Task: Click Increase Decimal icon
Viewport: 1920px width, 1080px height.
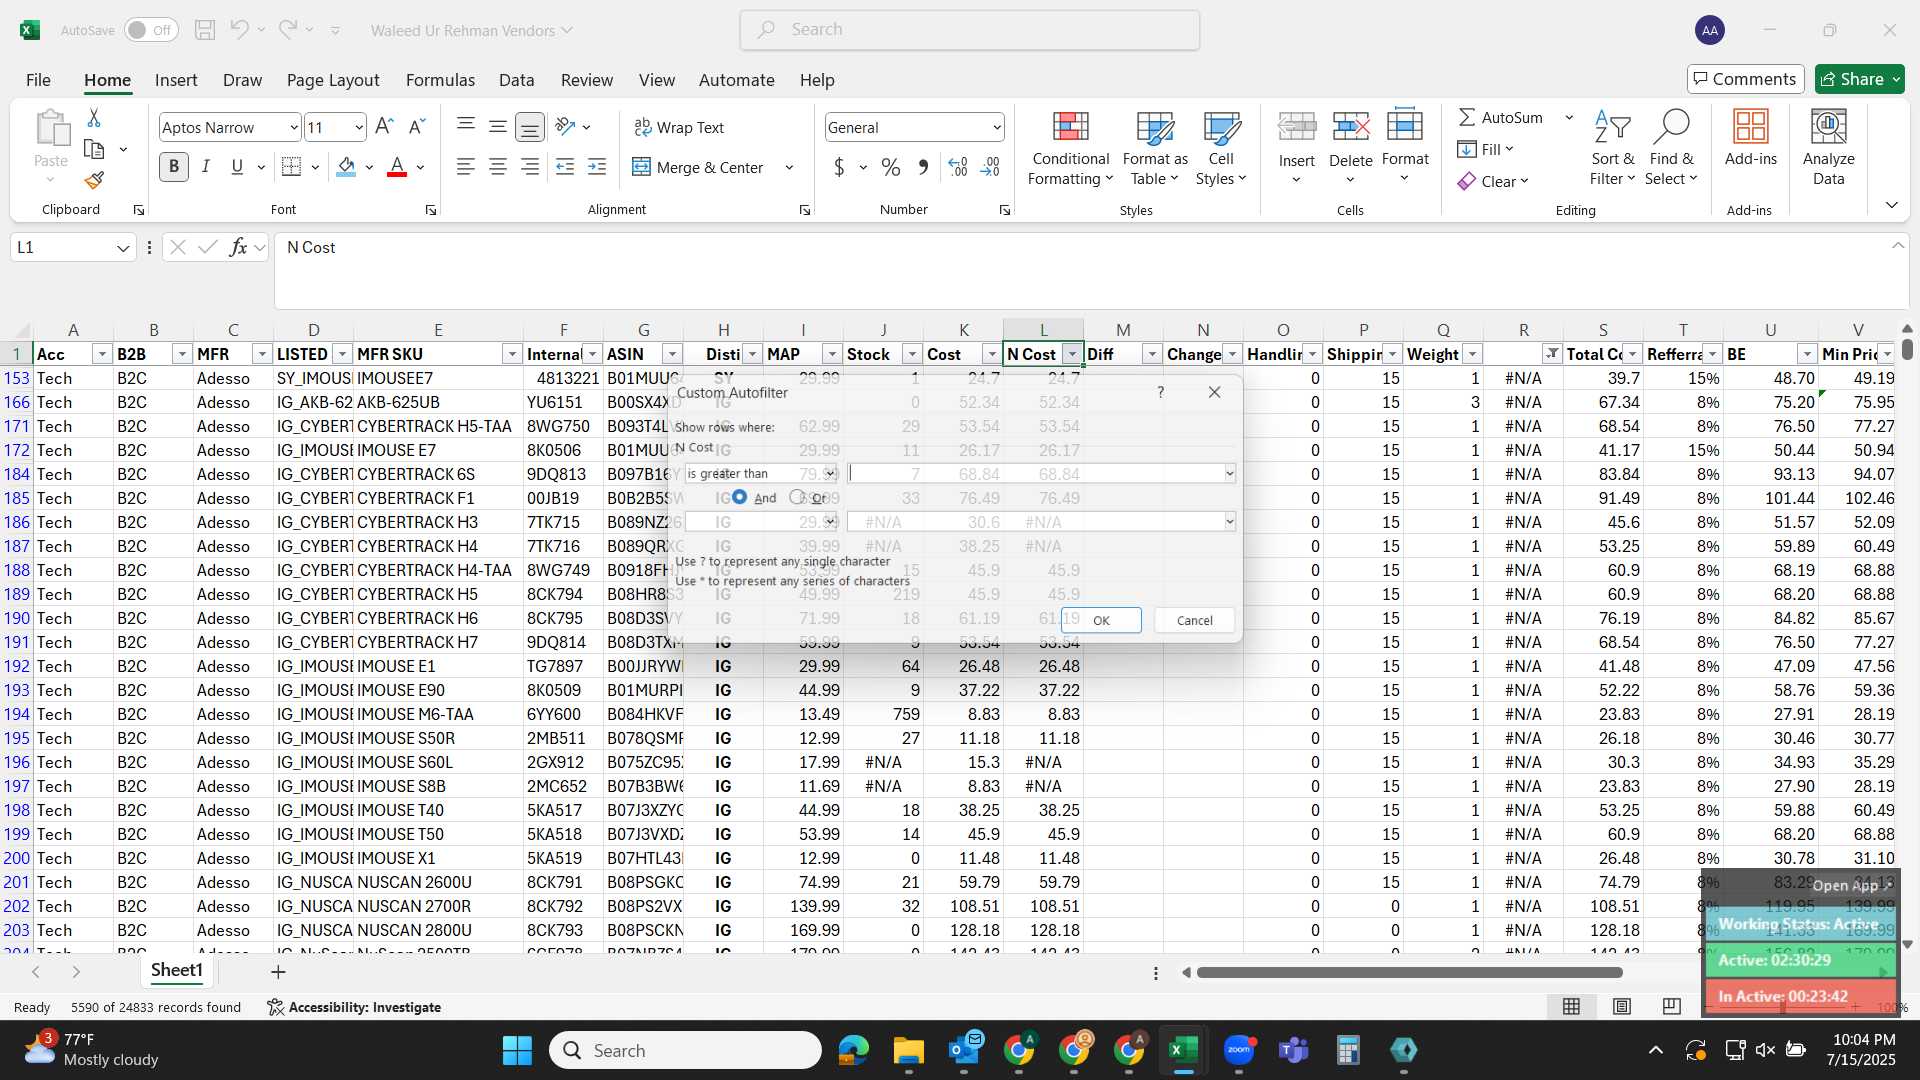Action: (958, 167)
